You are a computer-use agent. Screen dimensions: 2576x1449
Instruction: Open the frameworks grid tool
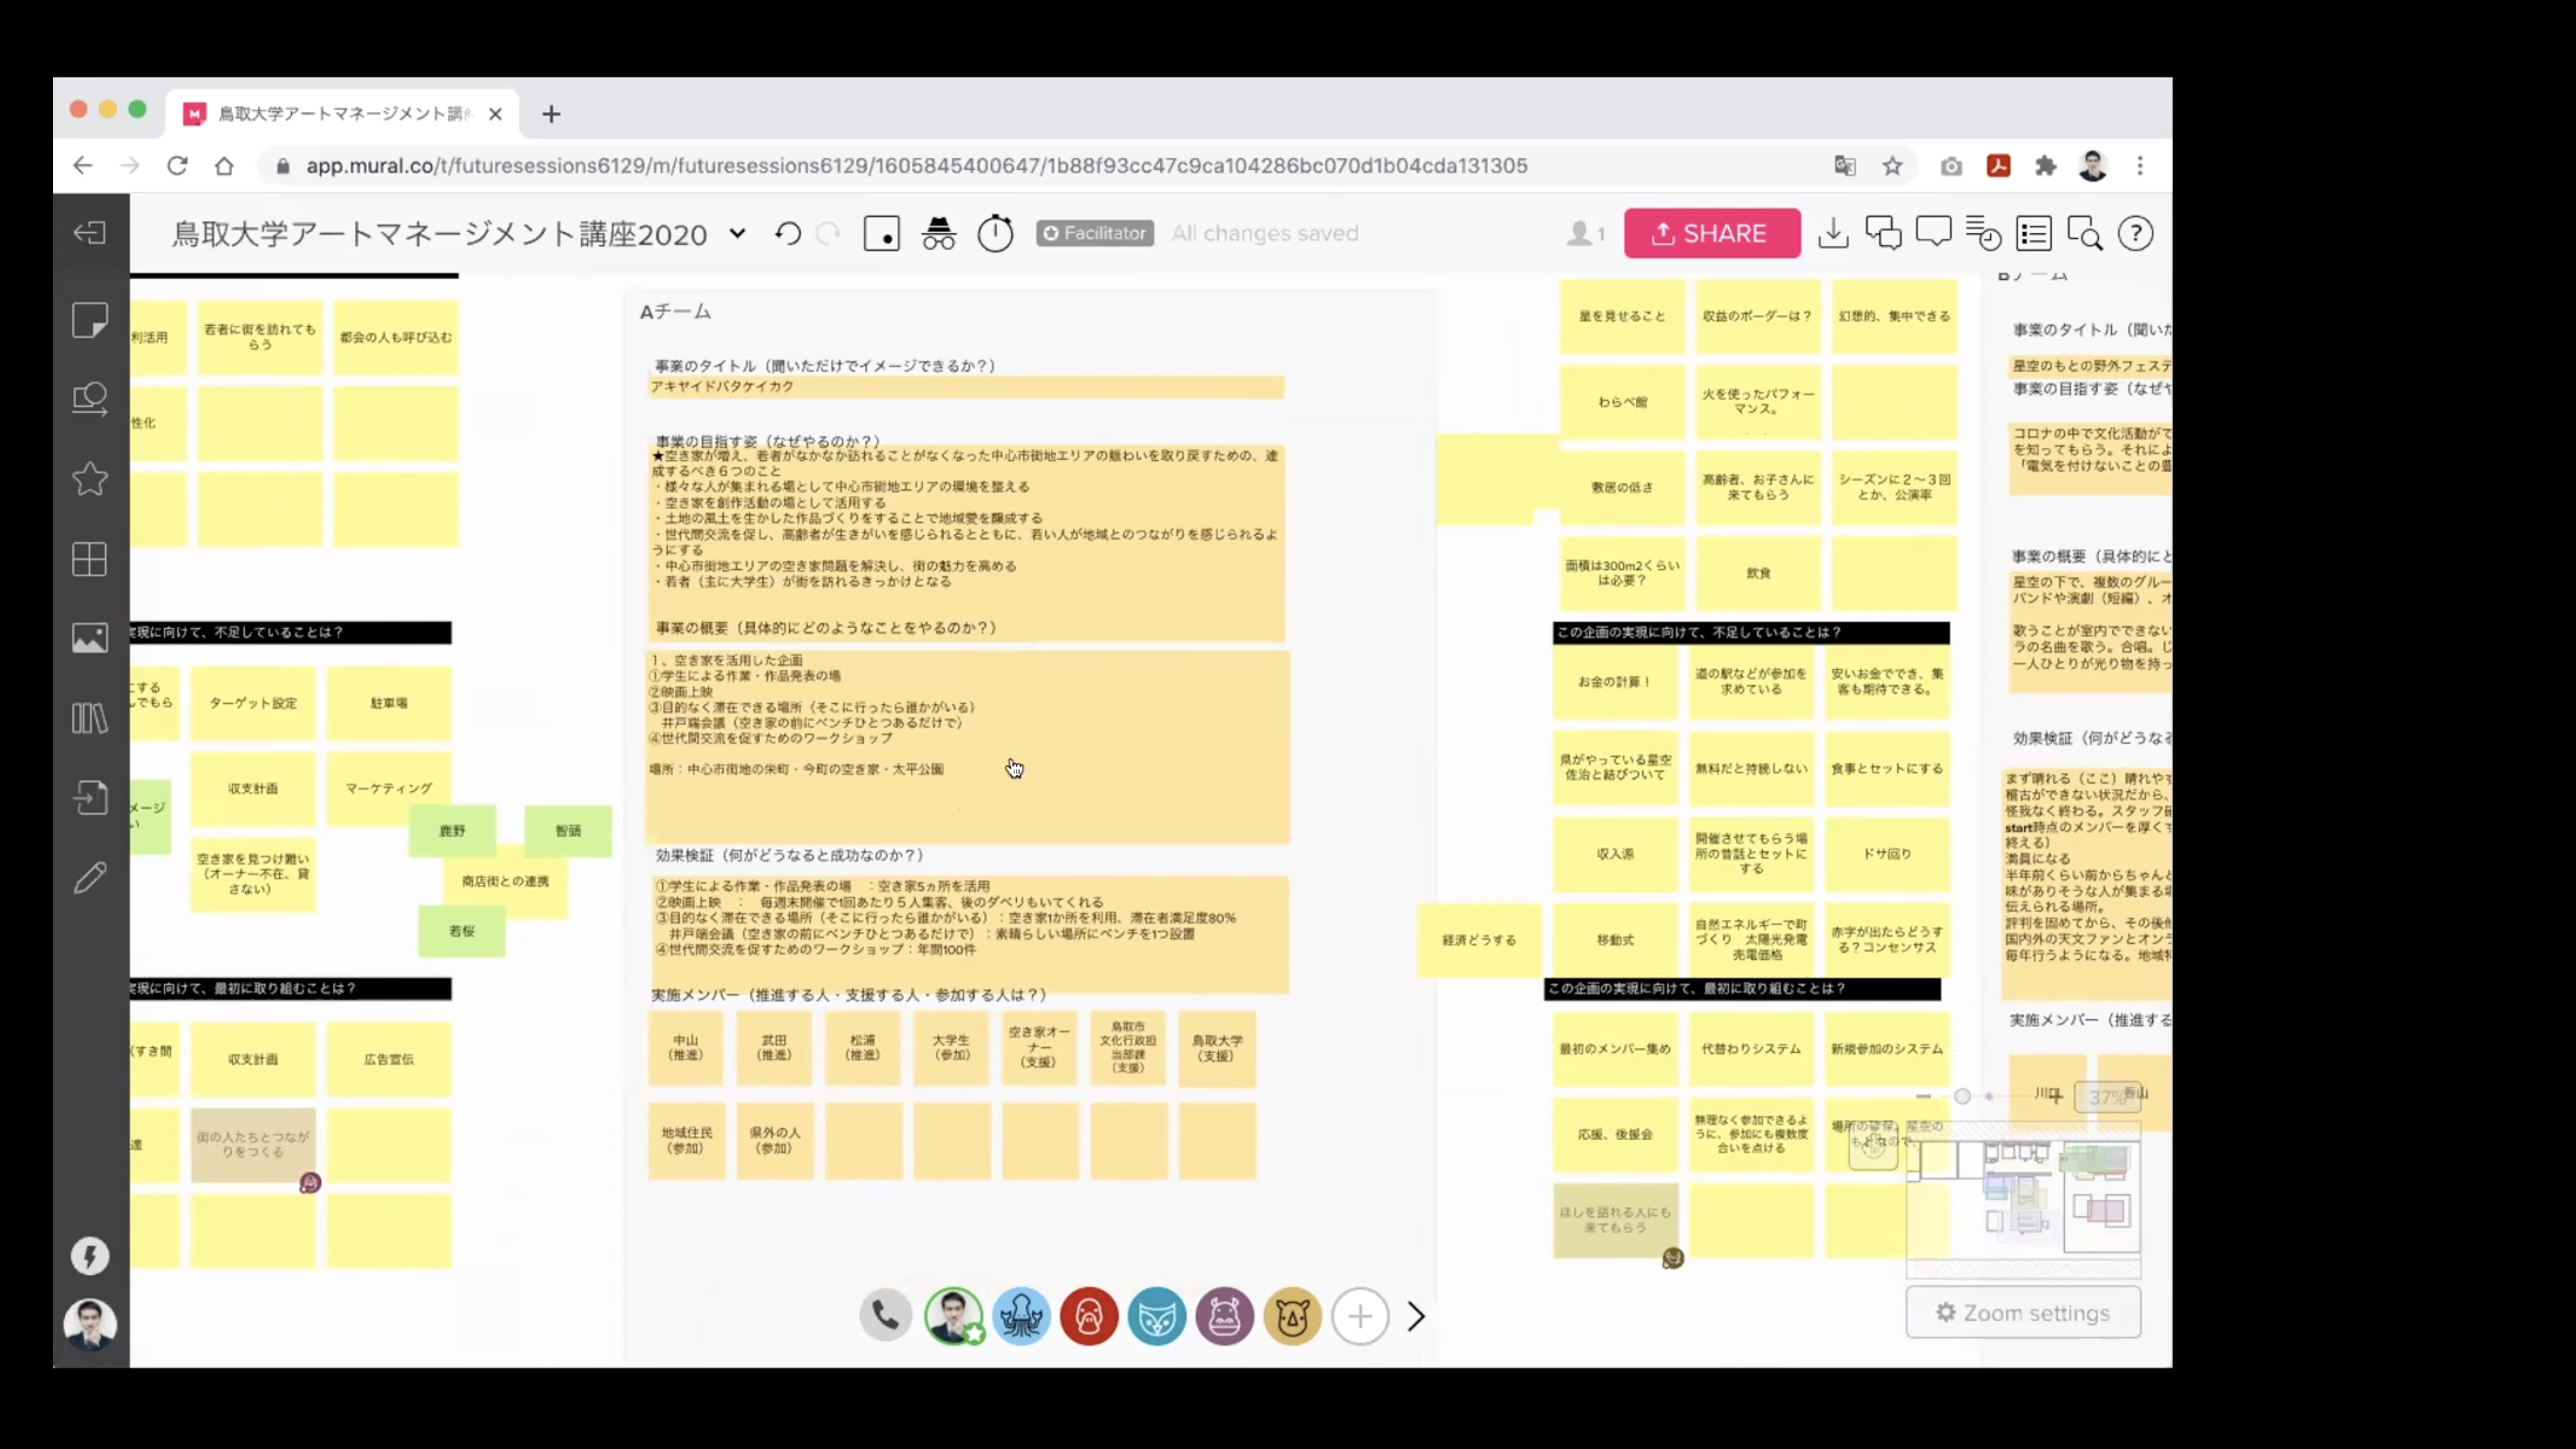point(90,559)
